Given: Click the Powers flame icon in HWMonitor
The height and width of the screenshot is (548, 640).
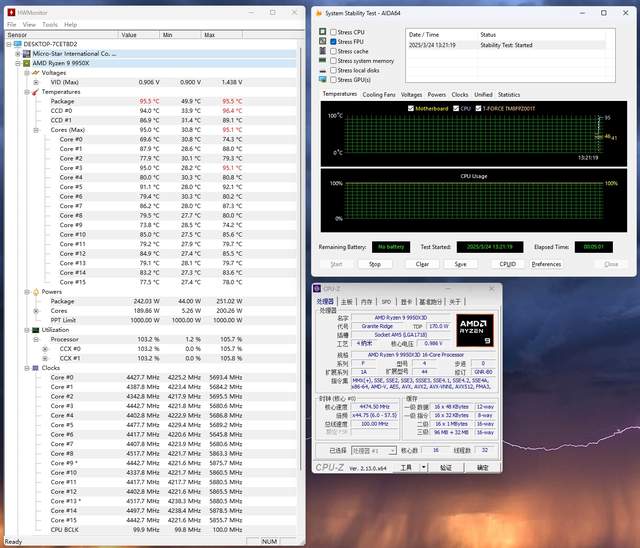Looking at the screenshot, I should tap(36, 291).
